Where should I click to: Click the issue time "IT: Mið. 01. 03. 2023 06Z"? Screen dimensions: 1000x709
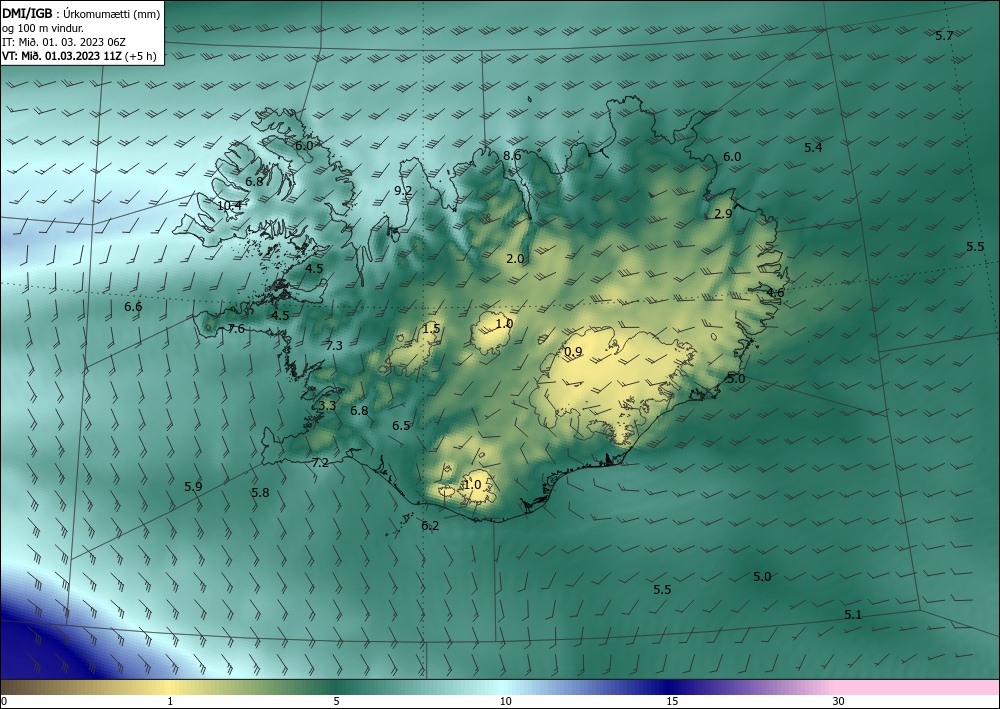pyautogui.click(x=64, y=42)
